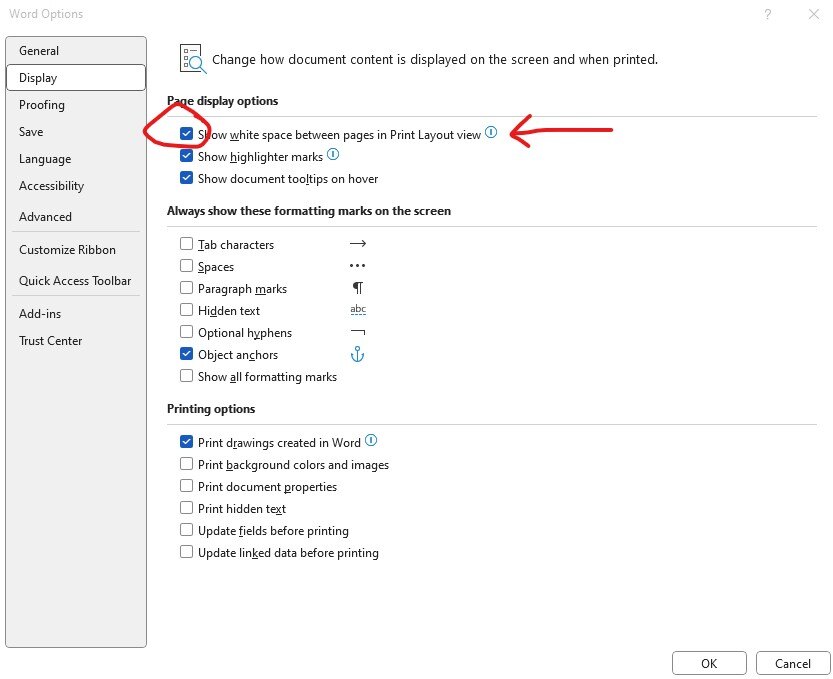Tick the Hidden text checkbox
The width and height of the screenshot is (833, 679).
point(186,309)
